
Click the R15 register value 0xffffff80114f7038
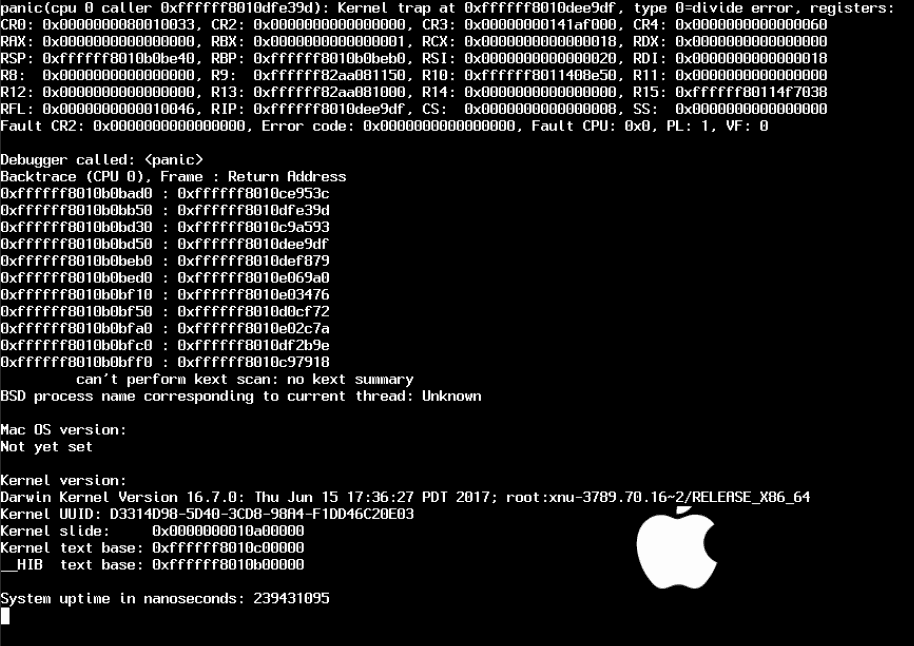751,93
